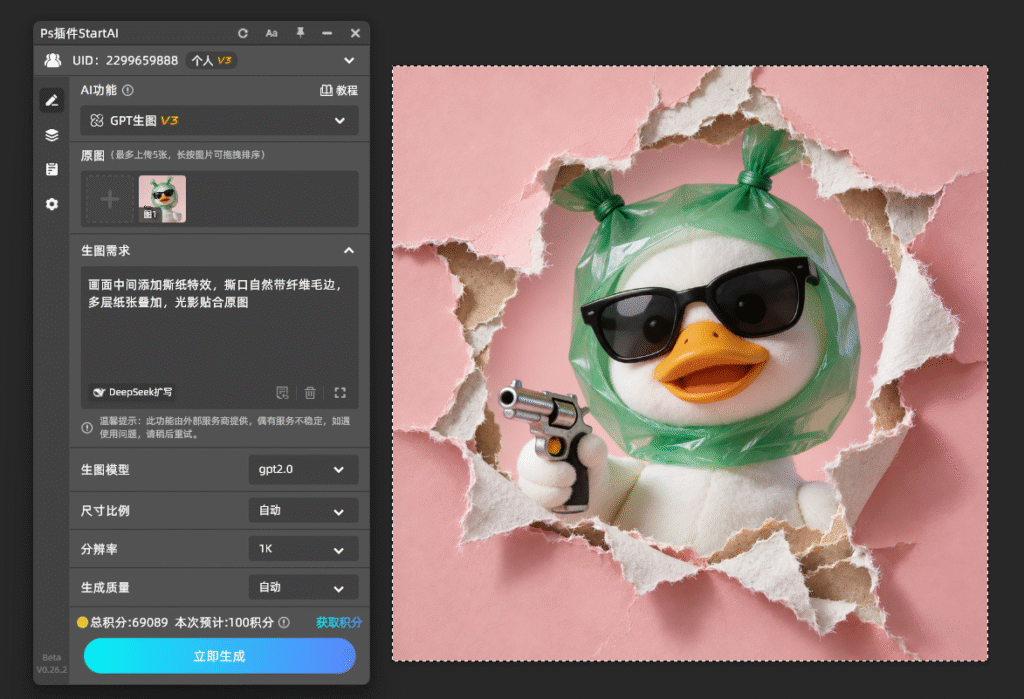Select the pen edit icon in sidebar
Image resolution: width=1024 pixels, height=699 pixels.
click(52, 100)
